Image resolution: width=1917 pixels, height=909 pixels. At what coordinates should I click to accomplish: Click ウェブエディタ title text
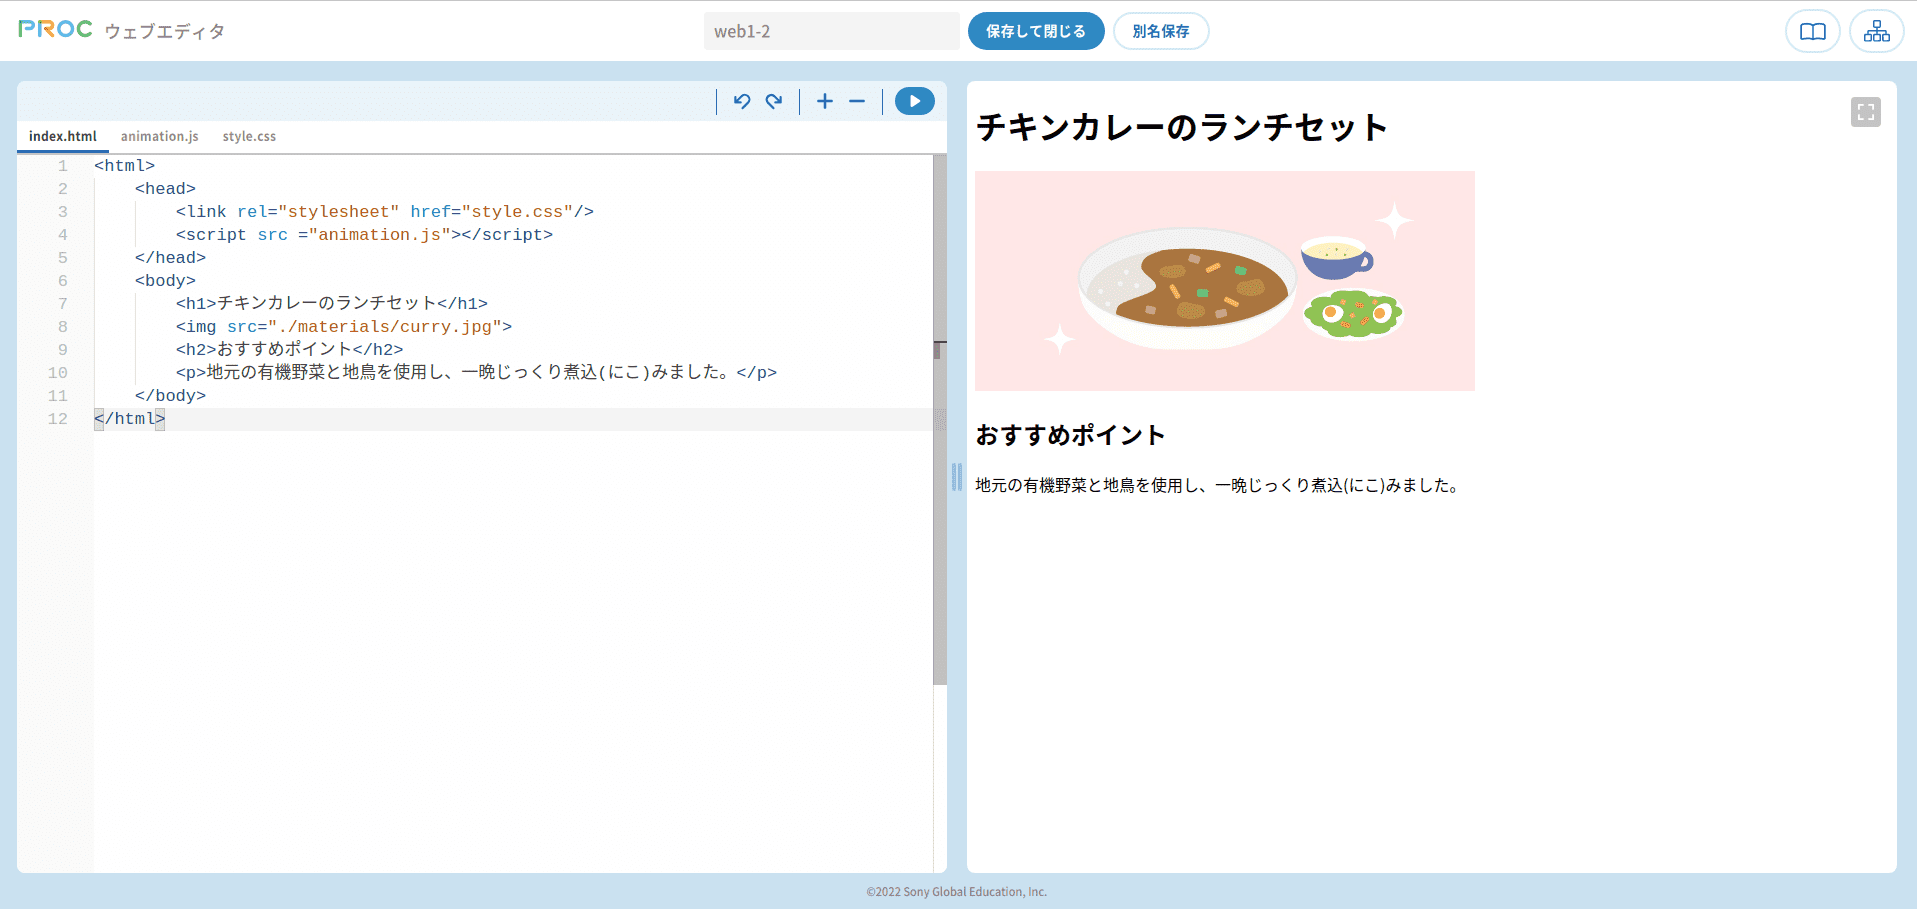tap(165, 32)
